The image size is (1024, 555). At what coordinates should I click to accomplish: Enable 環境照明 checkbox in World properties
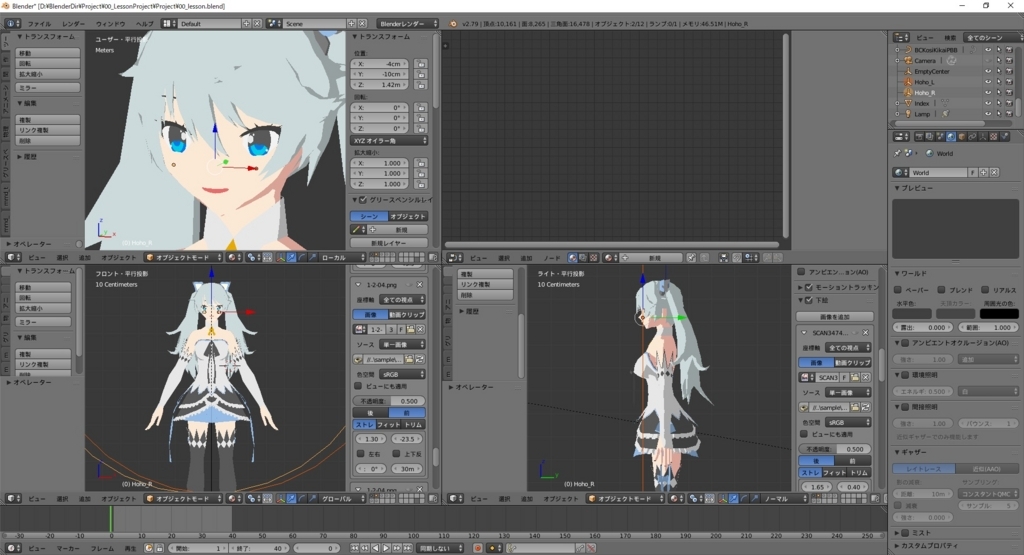(905, 375)
